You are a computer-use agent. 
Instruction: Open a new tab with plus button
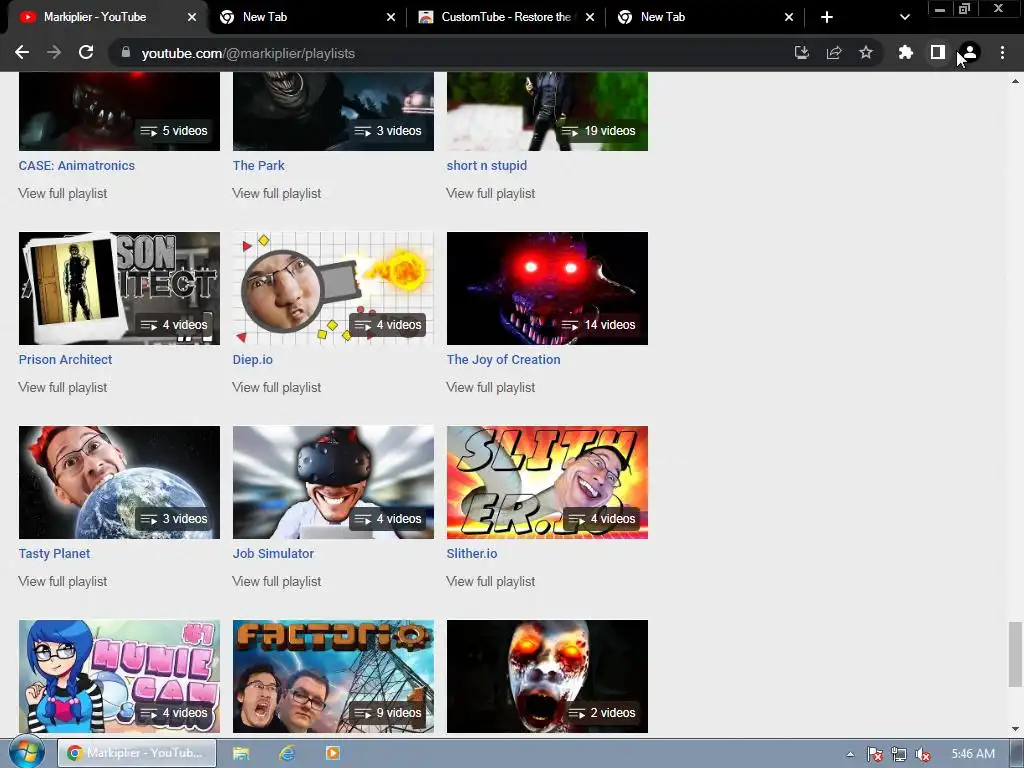point(827,17)
